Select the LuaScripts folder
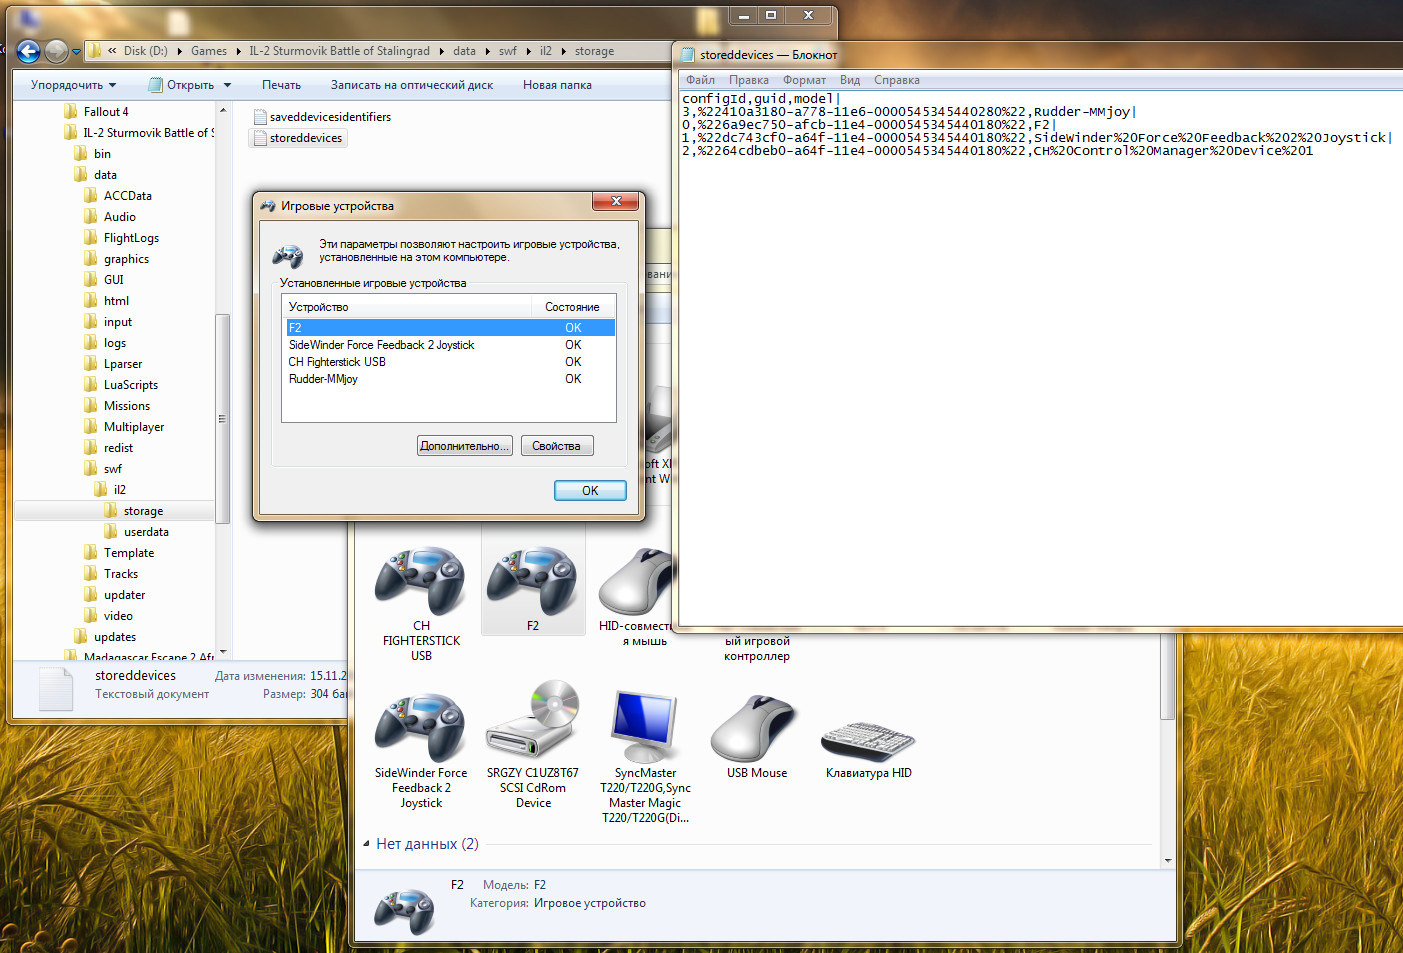Screen dimensions: 1403x953 click(x=121, y=385)
